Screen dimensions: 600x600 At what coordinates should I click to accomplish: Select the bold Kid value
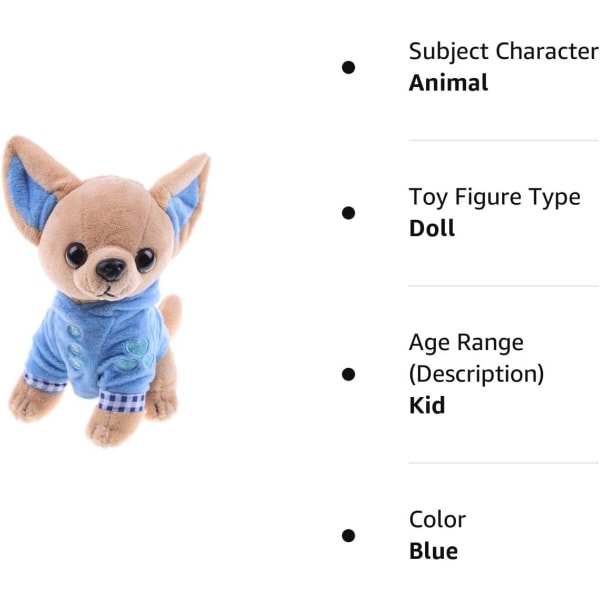pyautogui.click(x=427, y=405)
